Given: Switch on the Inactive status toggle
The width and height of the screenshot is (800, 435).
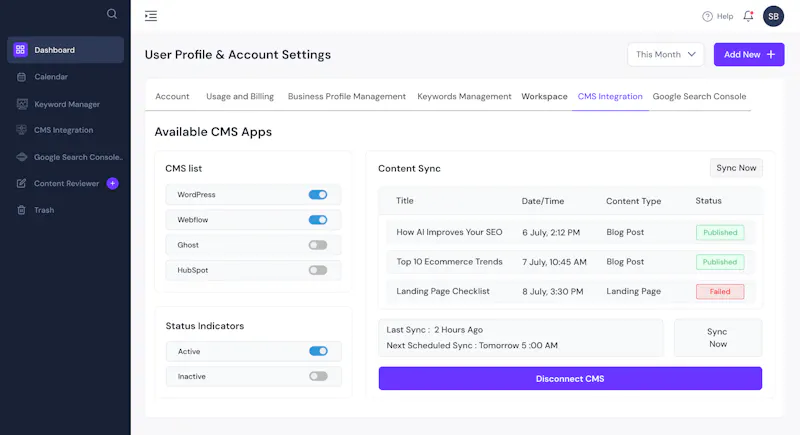Looking at the screenshot, I should point(318,376).
